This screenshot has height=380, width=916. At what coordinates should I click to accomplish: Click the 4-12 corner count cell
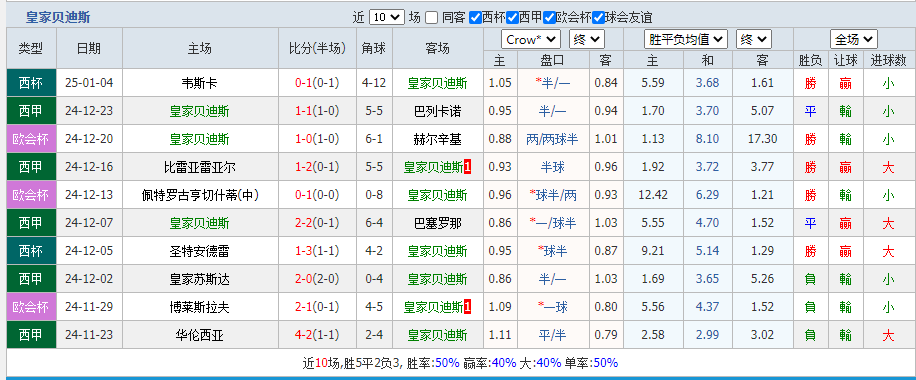tap(374, 83)
